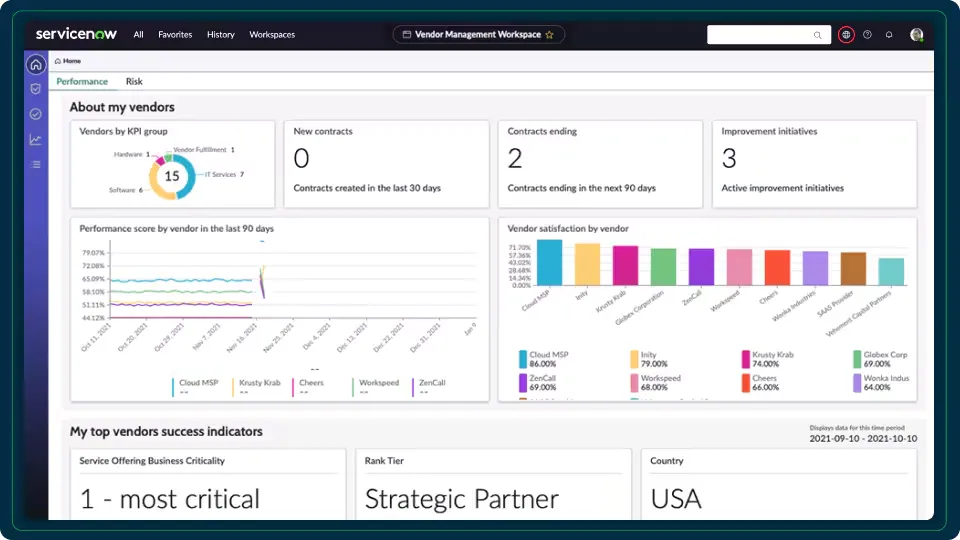Open the line chart analytics sidebar icon

pyautogui.click(x=36, y=140)
